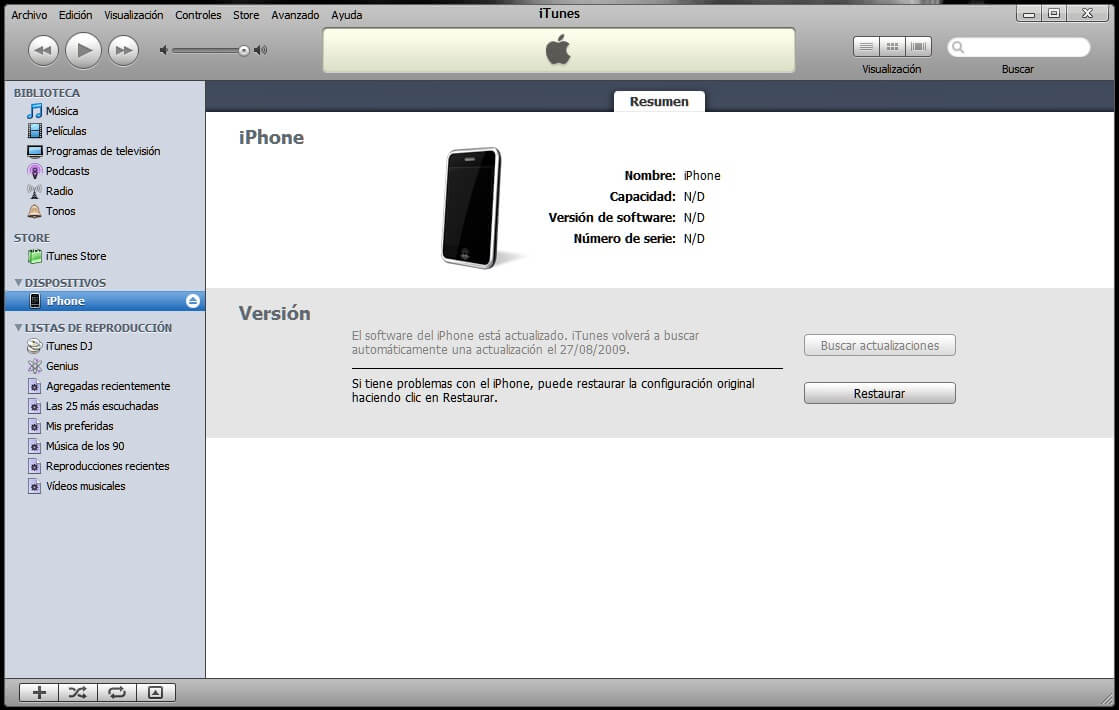1119x710 pixels.
Task: Click the search field in toolbar
Action: pyautogui.click(x=1019, y=47)
